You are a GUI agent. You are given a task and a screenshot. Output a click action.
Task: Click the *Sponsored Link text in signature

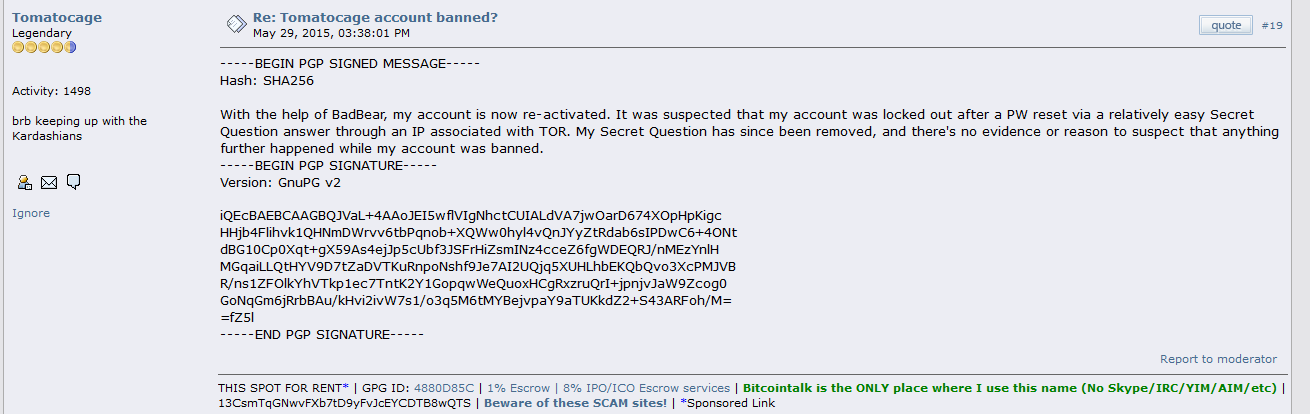pyautogui.click(x=727, y=403)
